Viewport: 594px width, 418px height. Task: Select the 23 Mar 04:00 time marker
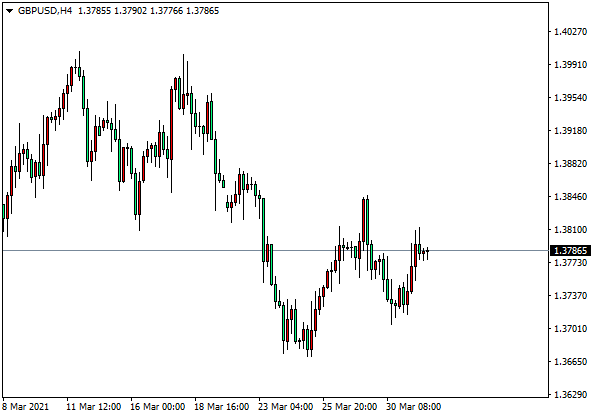tap(286, 407)
